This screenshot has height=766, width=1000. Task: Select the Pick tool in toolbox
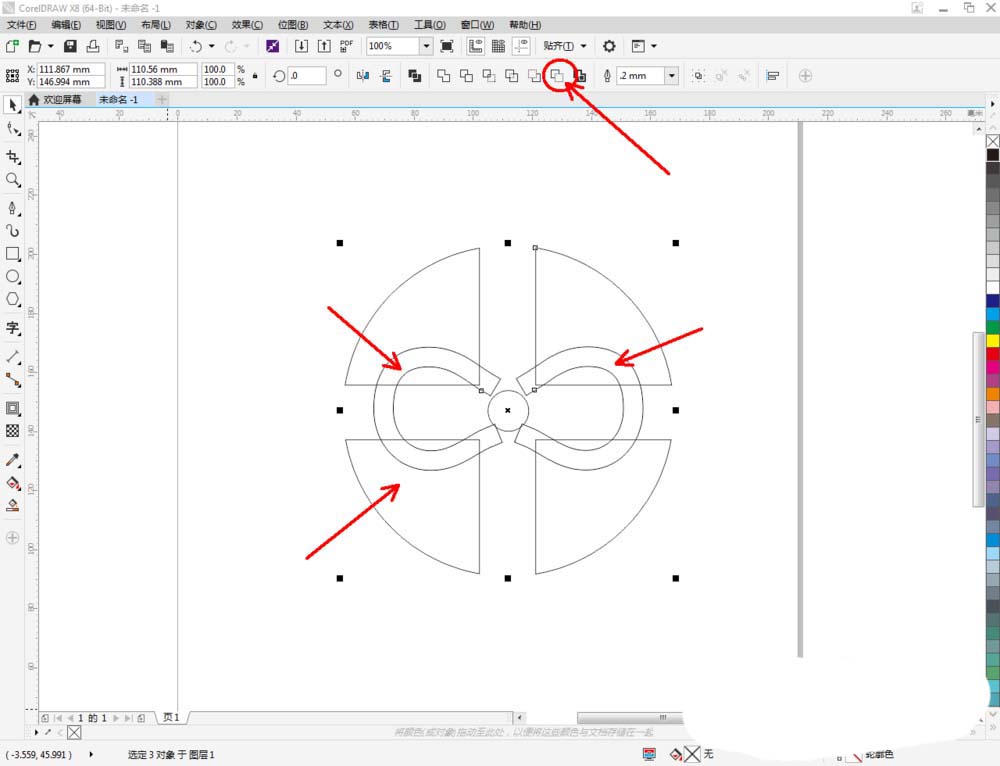pyautogui.click(x=12, y=105)
